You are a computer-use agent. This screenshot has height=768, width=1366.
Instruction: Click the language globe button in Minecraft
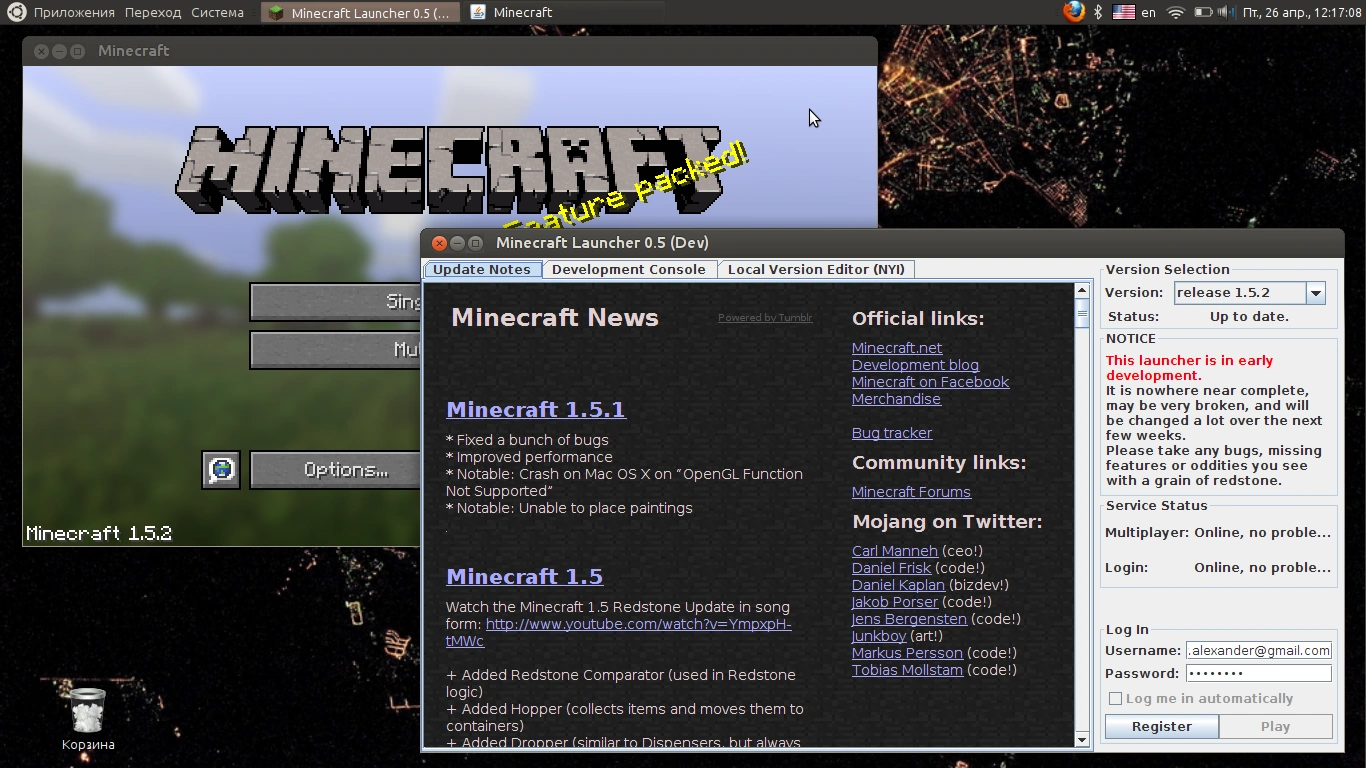(221, 469)
